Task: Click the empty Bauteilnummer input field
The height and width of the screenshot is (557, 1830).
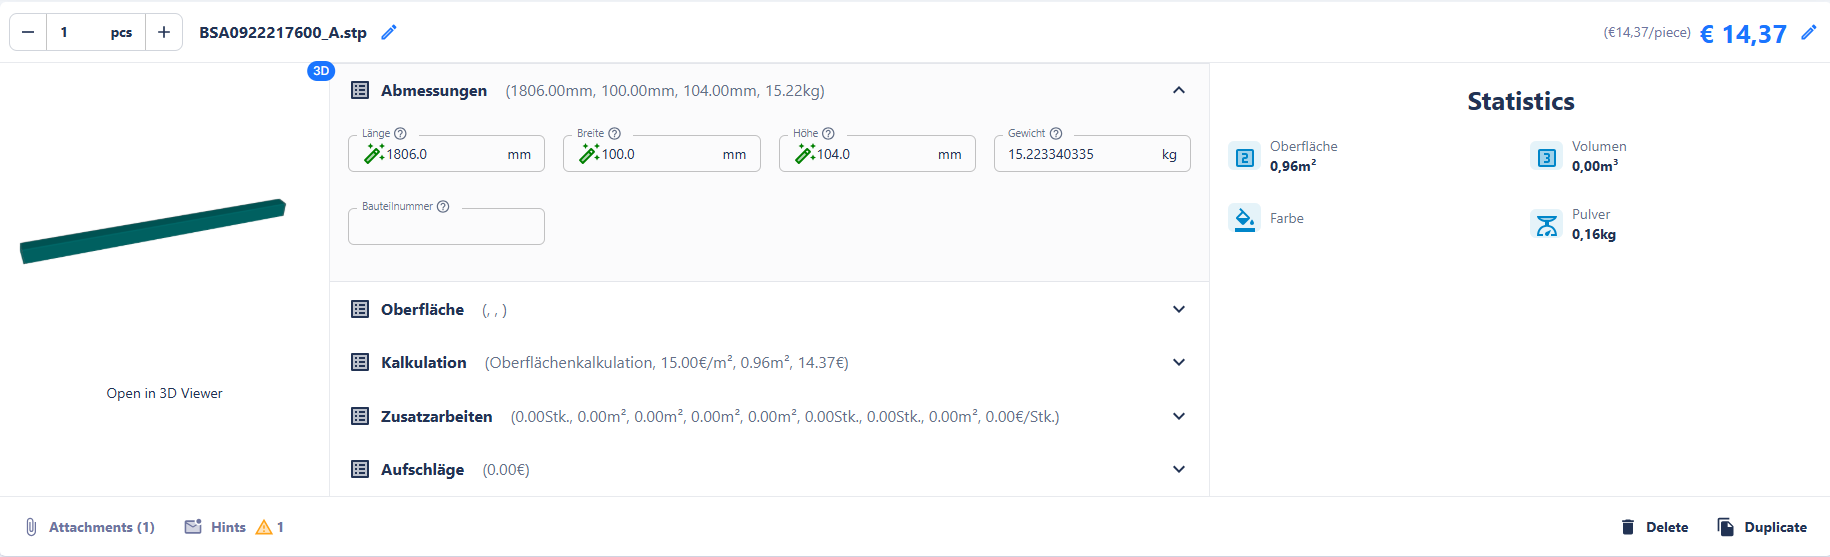Action: tap(446, 227)
